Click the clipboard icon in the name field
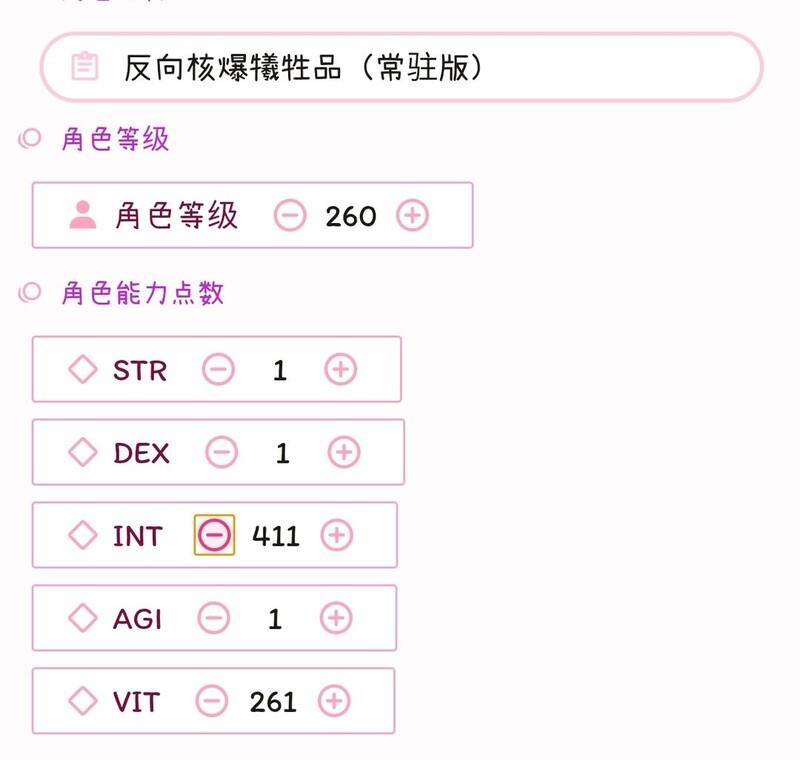Image resolution: width=800 pixels, height=760 pixels. [x=85, y=67]
